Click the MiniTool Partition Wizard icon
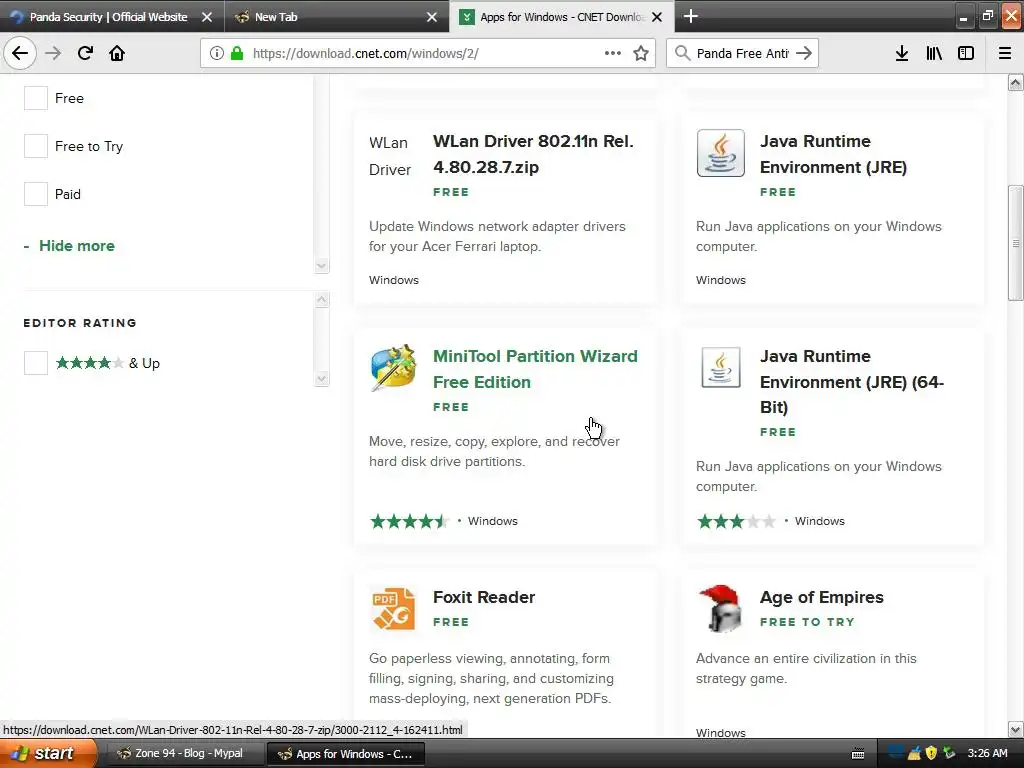1024x768 pixels. 393,368
